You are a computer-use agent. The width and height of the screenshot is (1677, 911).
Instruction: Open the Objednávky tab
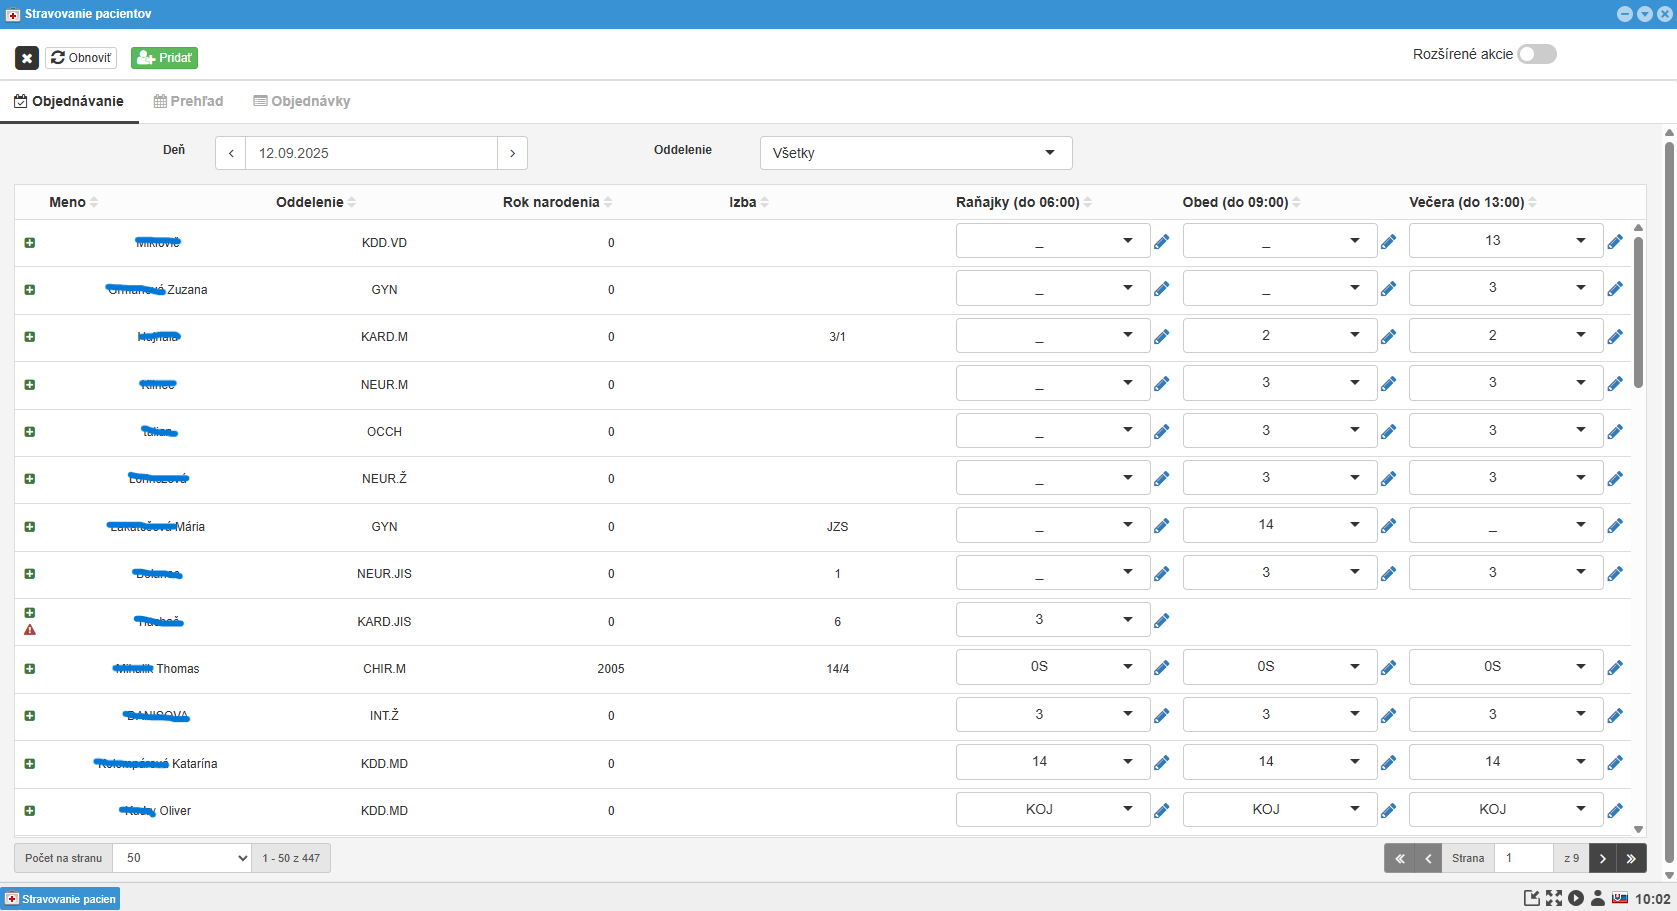(x=302, y=101)
